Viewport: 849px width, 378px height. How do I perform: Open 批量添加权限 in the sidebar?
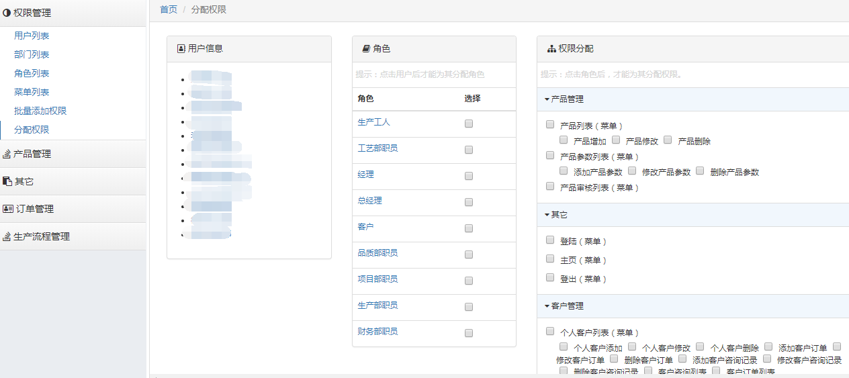41,111
